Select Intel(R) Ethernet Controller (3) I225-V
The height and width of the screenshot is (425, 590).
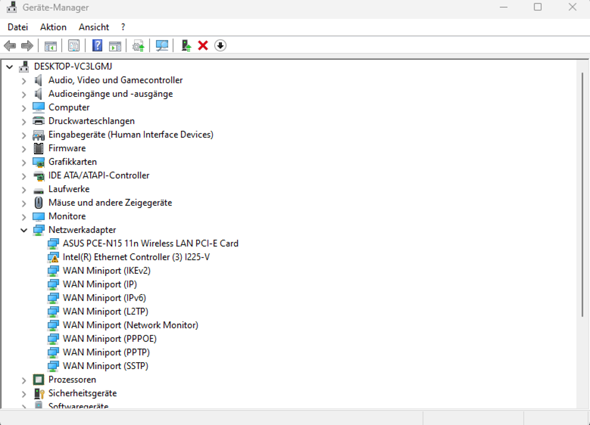136,257
